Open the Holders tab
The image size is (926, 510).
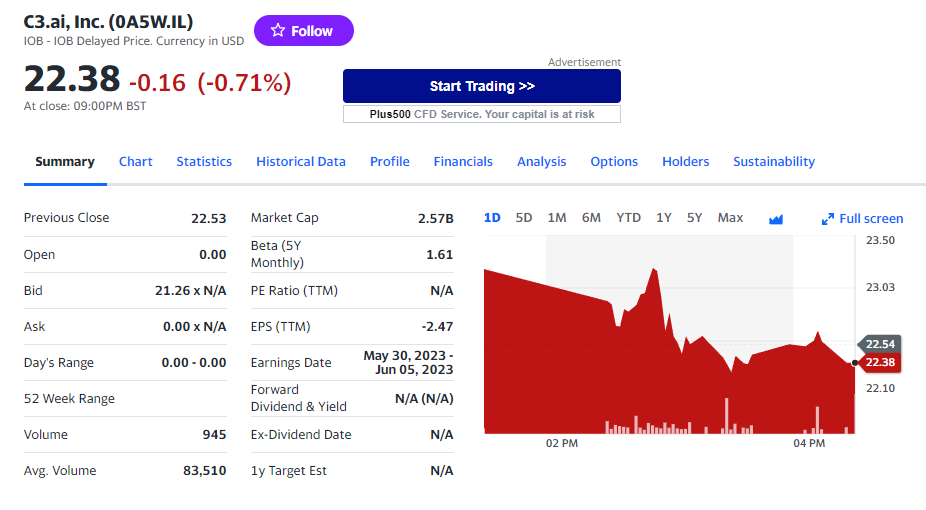coord(686,162)
